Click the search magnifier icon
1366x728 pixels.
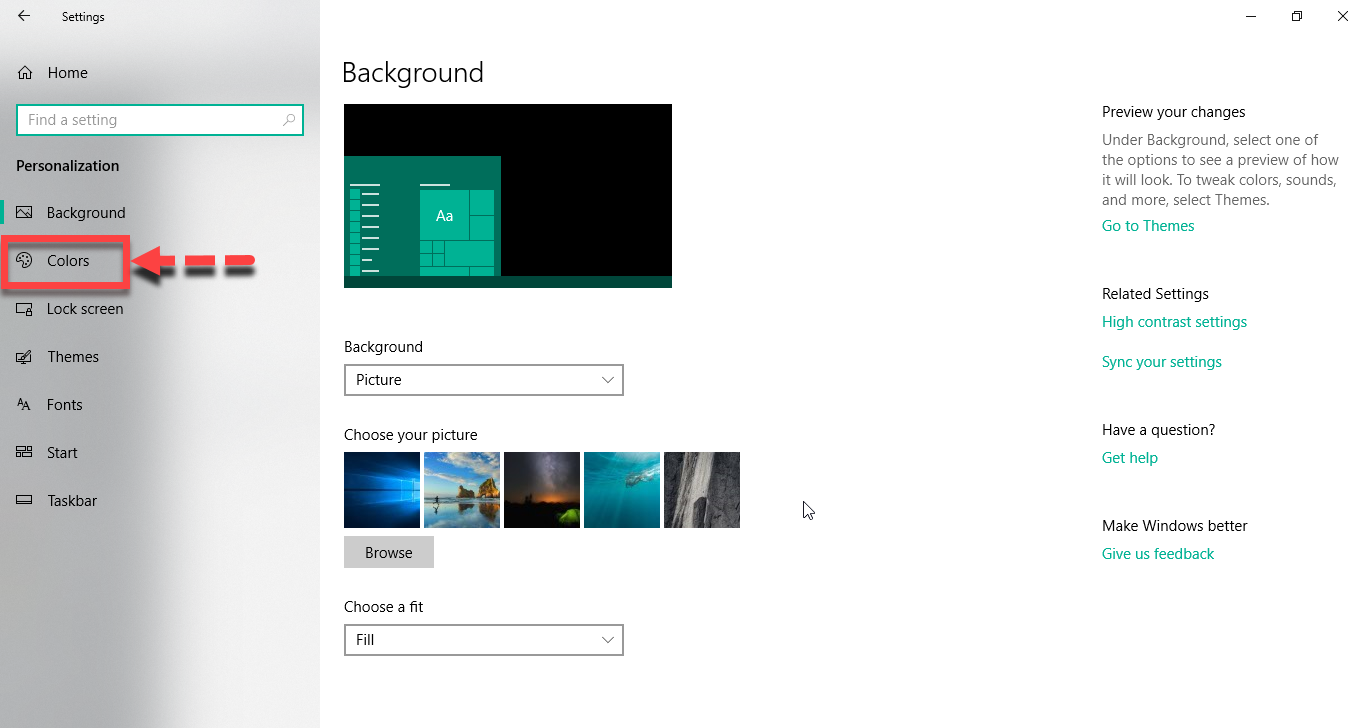tap(289, 120)
